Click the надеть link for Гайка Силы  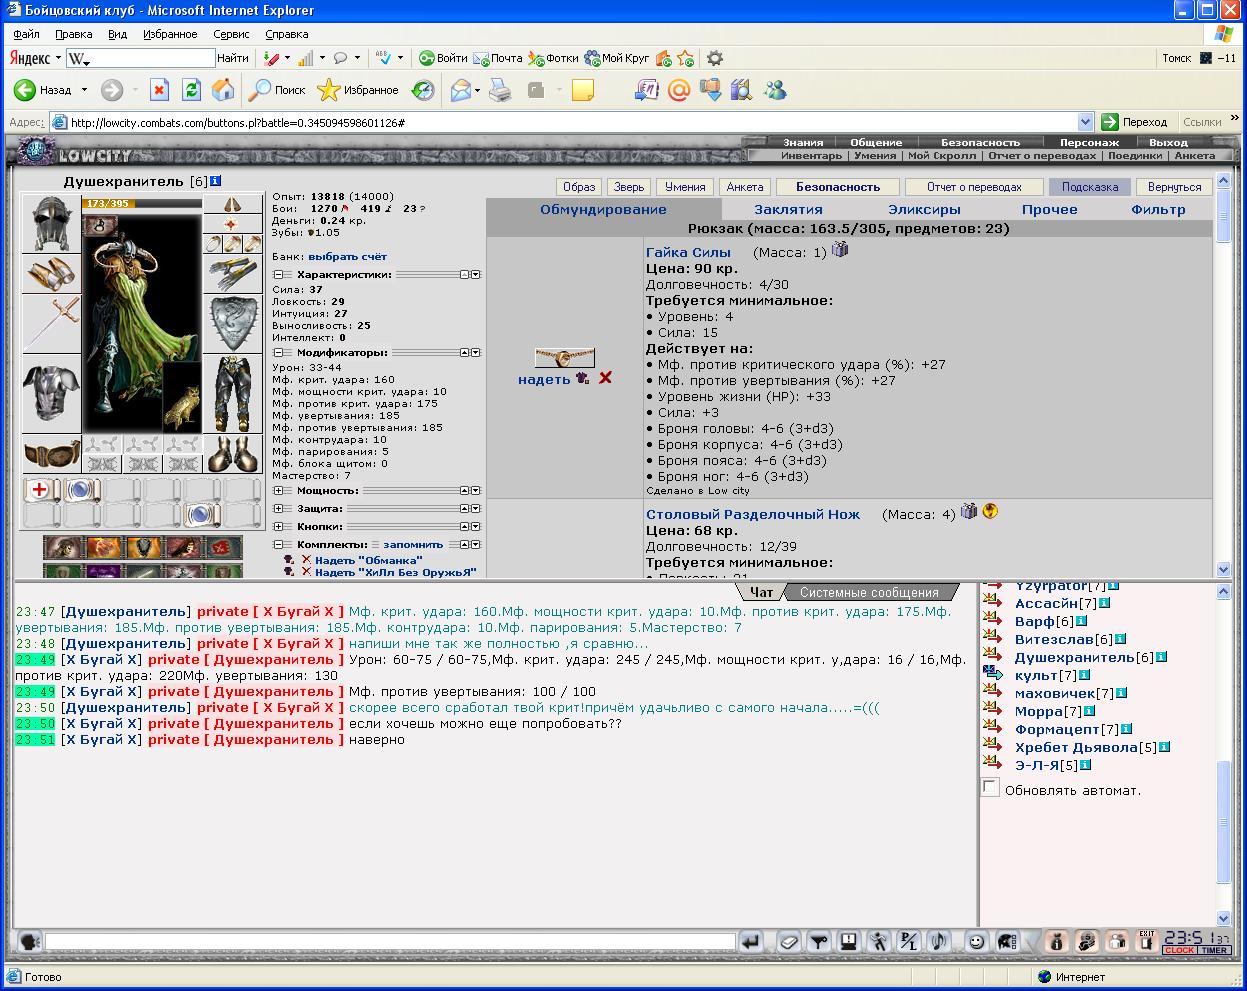pyautogui.click(x=544, y=379)
